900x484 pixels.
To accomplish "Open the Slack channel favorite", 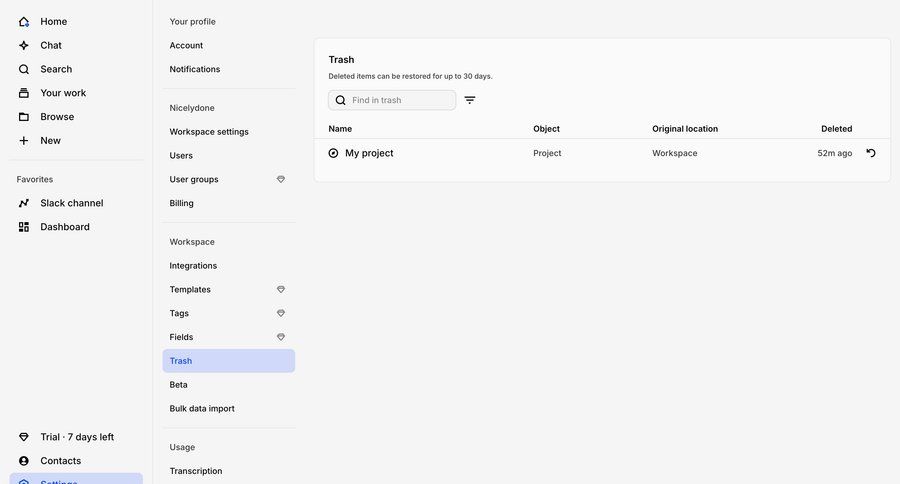I will (71, 203).
